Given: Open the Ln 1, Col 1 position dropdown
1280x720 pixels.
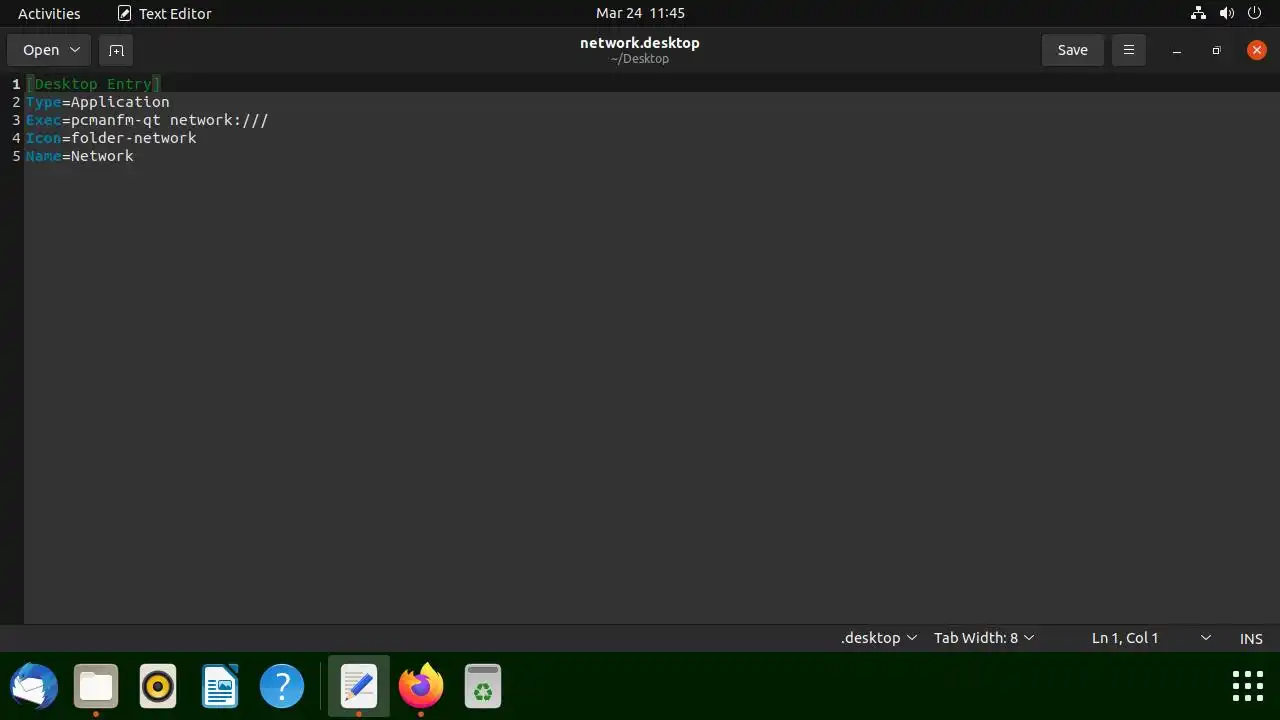Looking at the screenshot, I should pos(1151,638).
